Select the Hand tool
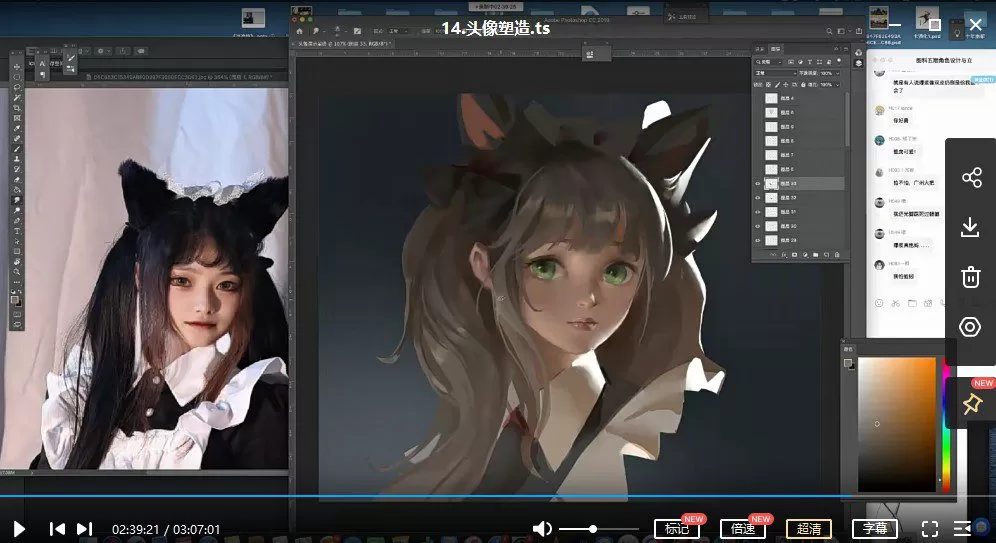The height and width of the screenshot is (543, 996). 17,262
